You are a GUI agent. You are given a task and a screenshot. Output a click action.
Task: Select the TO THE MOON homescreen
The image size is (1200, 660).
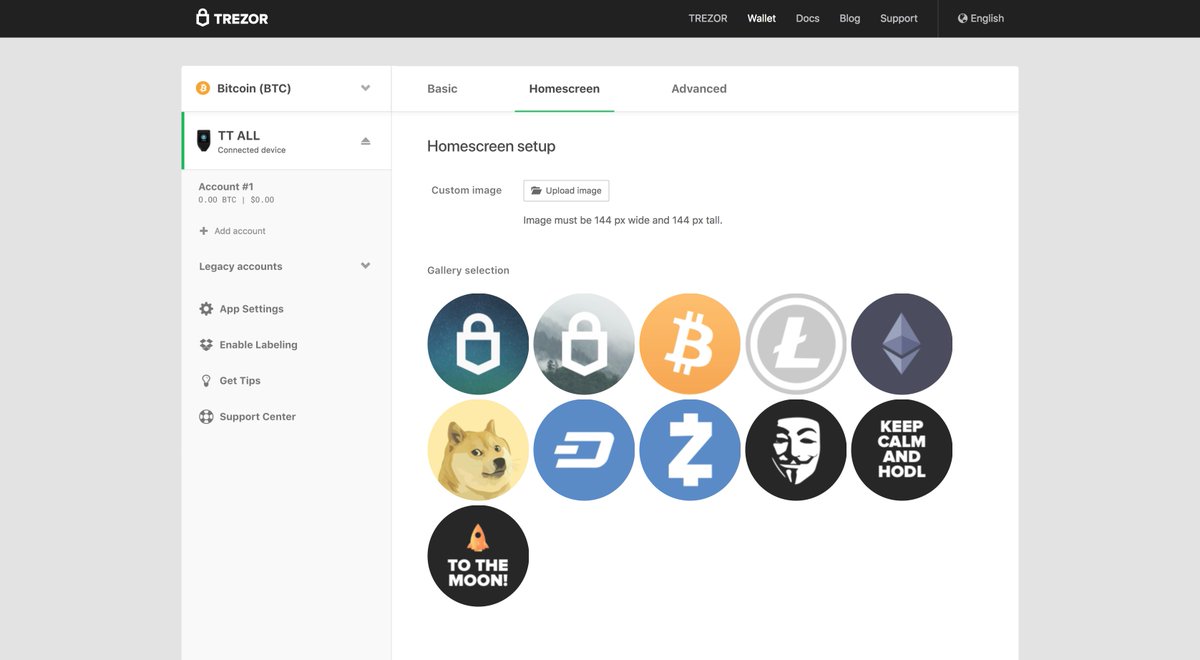click(x=478, y=555)
